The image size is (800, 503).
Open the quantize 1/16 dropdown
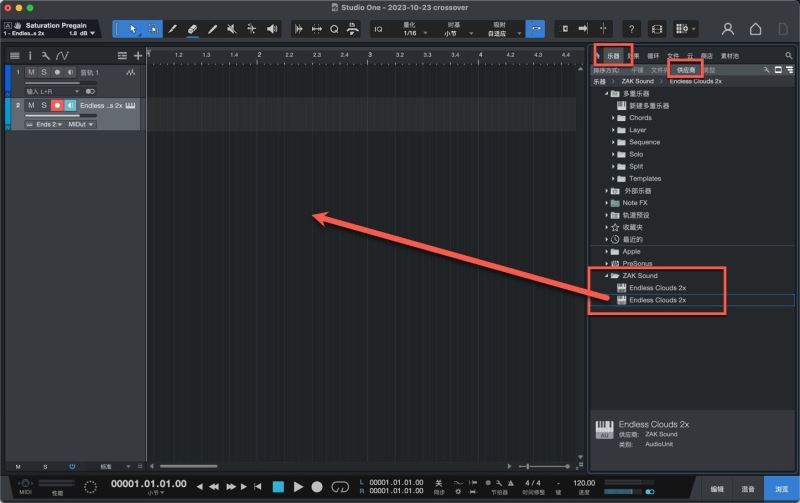414,33
